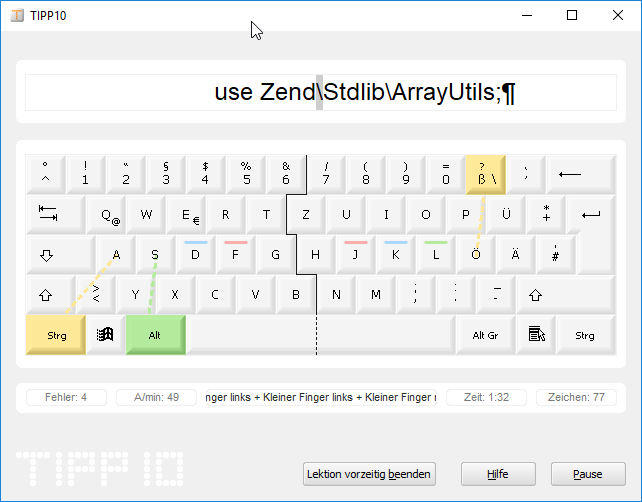
Task: Click the Zeichen: 77 status field
Action: pyautogui.click(x=576, y=397)
